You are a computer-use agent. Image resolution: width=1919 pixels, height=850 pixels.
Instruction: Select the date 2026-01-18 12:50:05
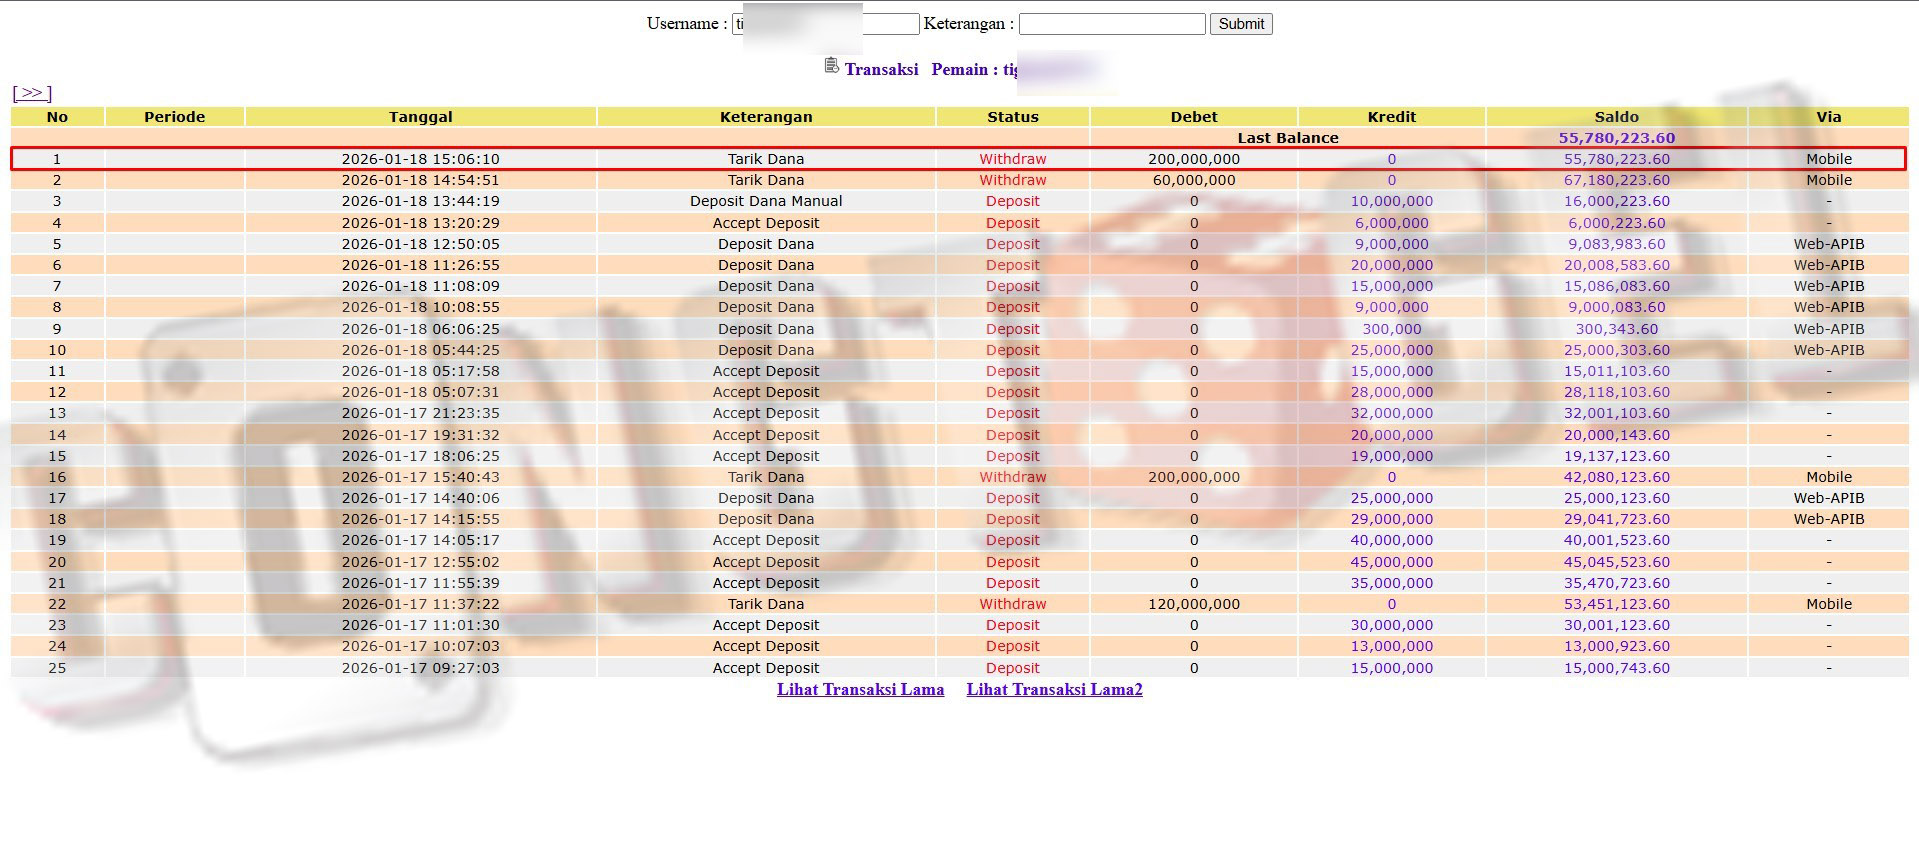coord(420,244)
